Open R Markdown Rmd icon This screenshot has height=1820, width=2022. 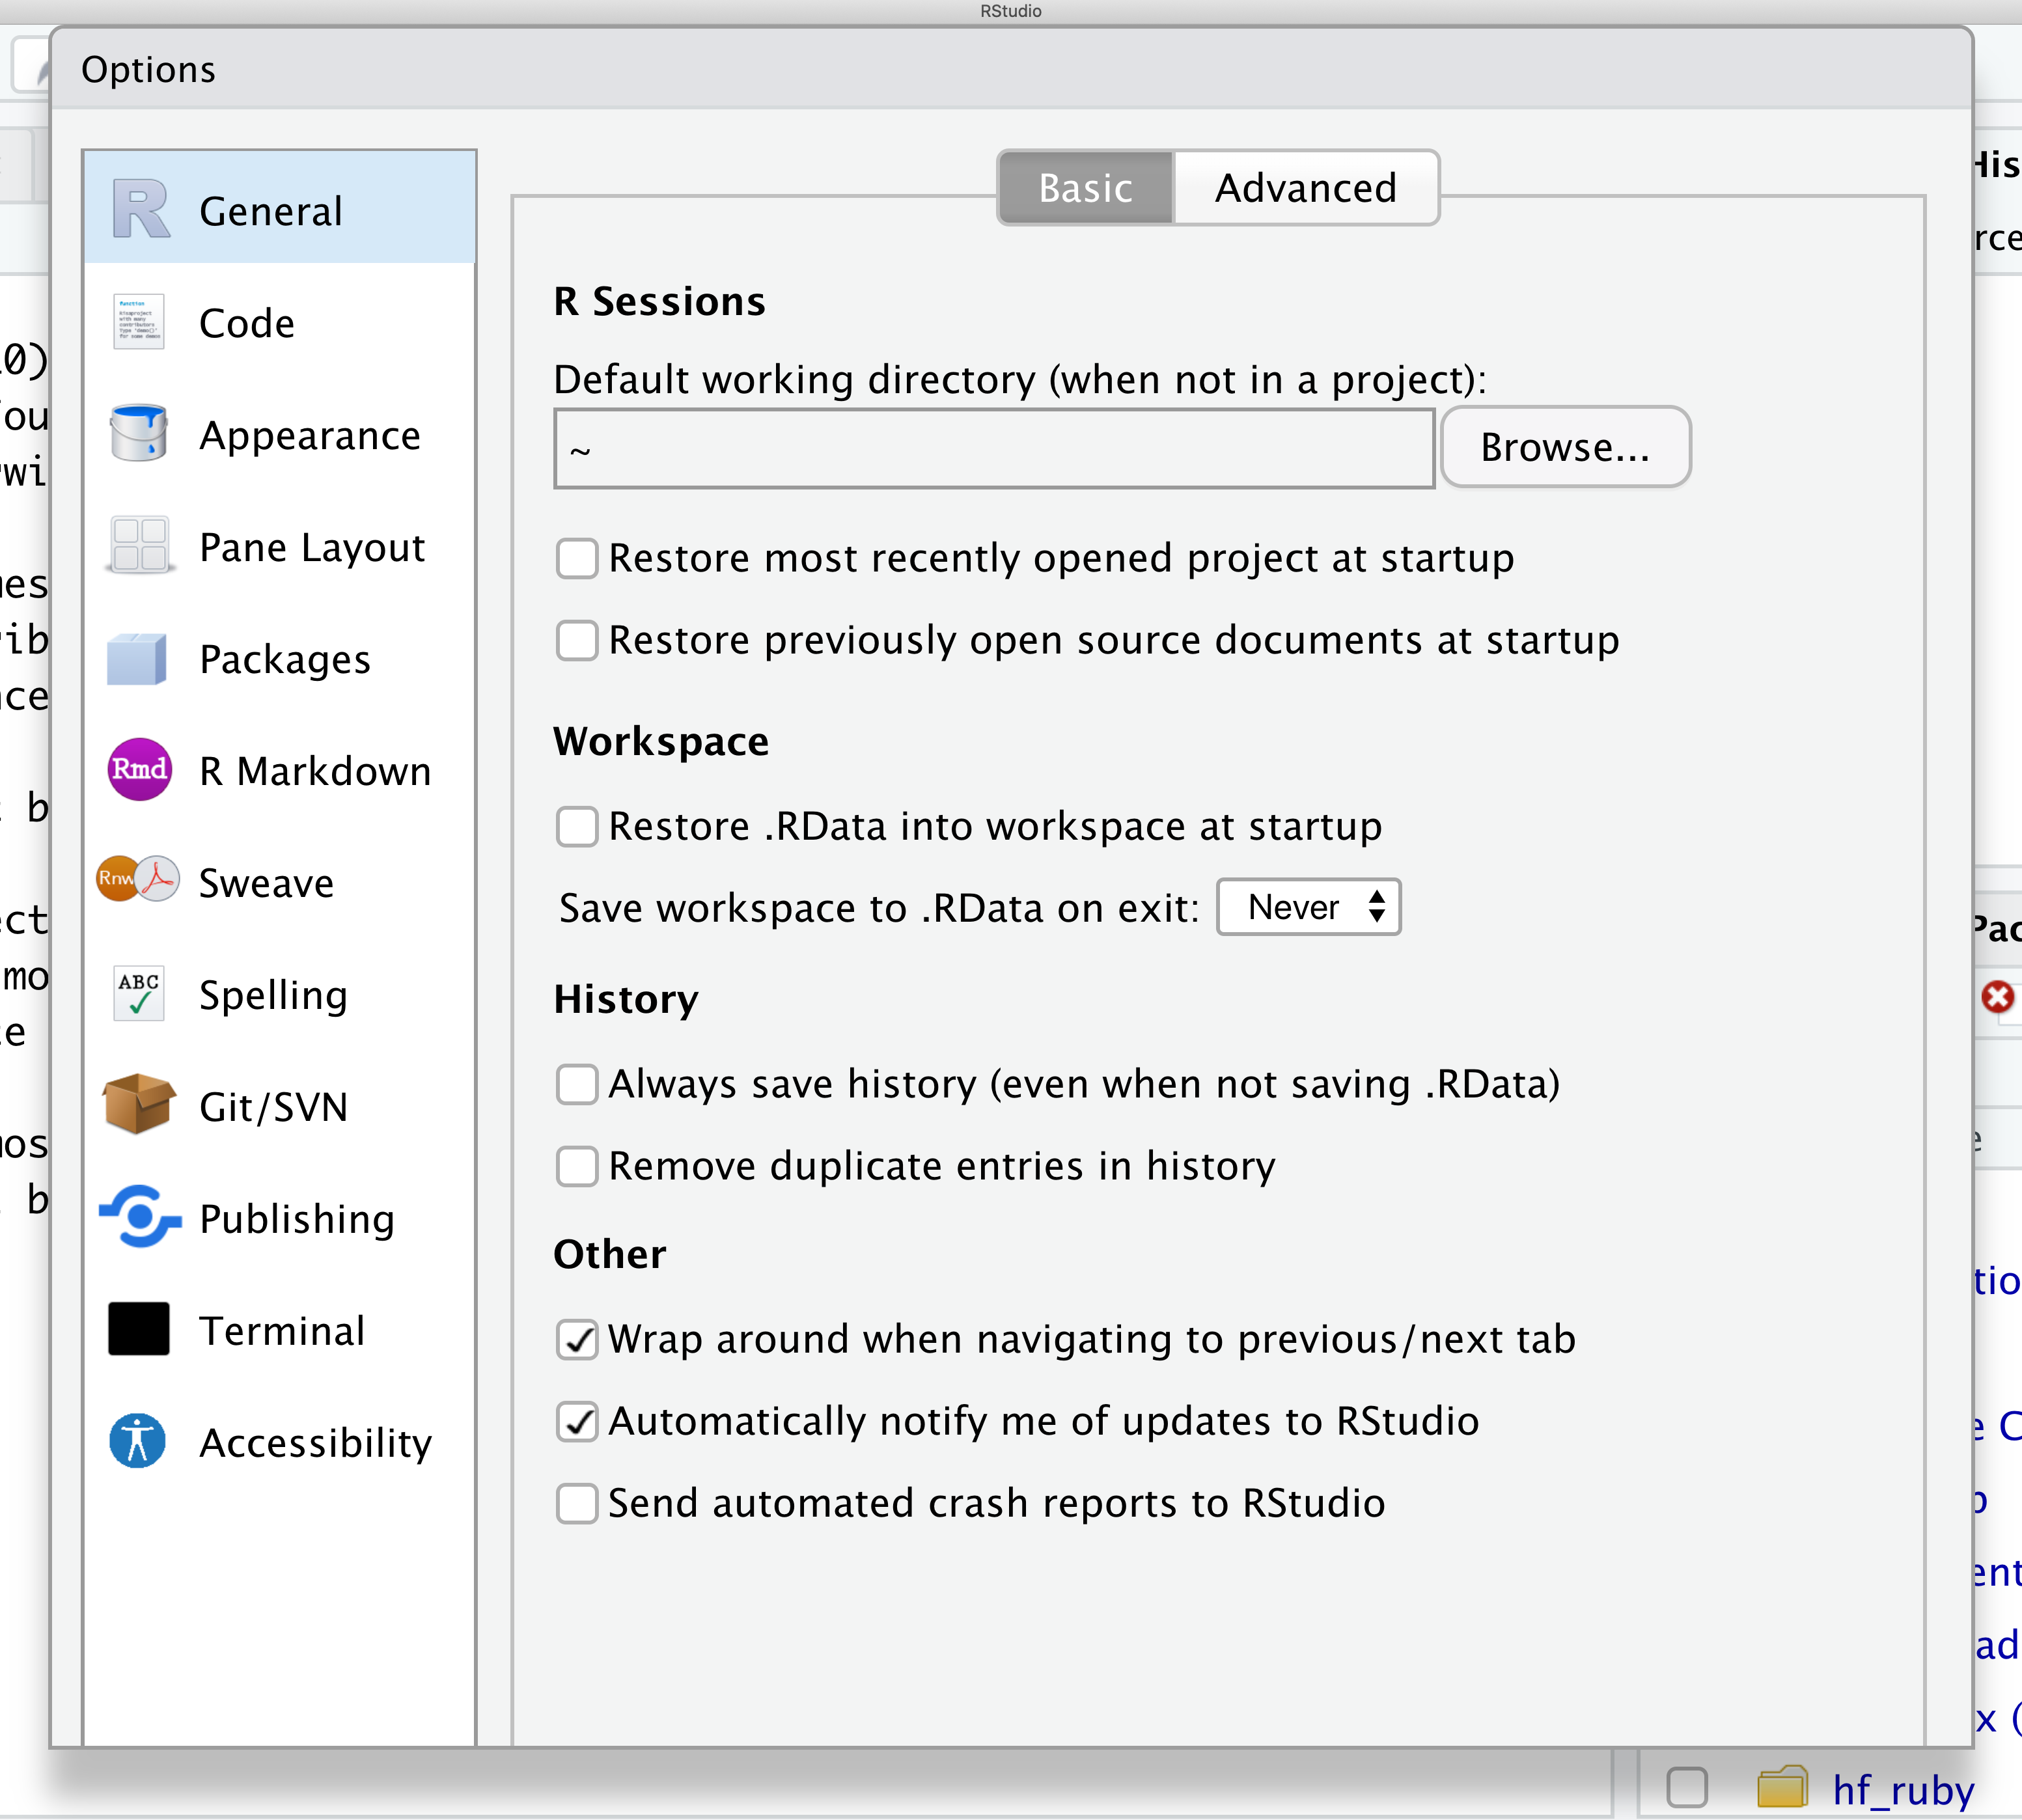tap(139, 770)
